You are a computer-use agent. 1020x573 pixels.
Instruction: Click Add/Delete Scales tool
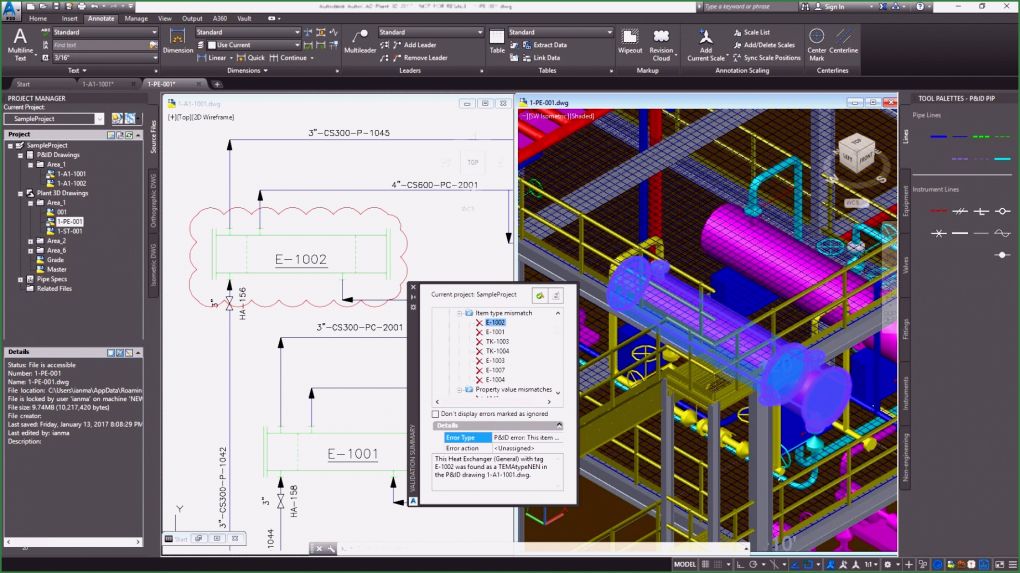[764, 45]
